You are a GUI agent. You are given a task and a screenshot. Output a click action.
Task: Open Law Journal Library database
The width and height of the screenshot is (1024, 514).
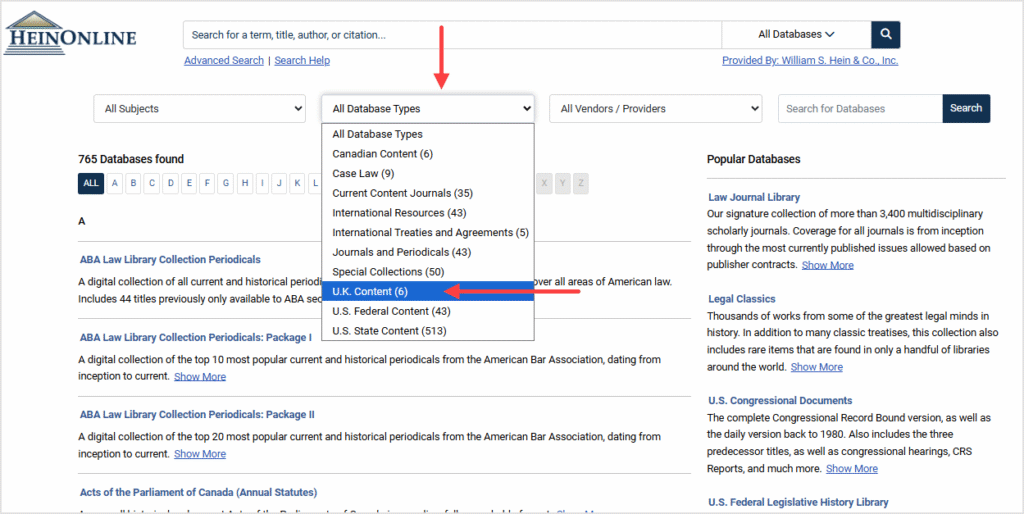pyautogui.click(x=754, y=197)
